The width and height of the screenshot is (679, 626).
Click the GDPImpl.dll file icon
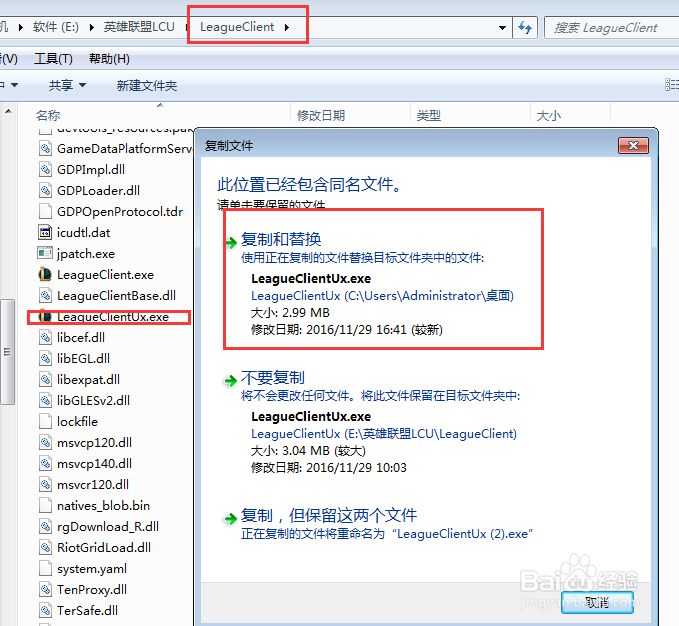[45, 169]
